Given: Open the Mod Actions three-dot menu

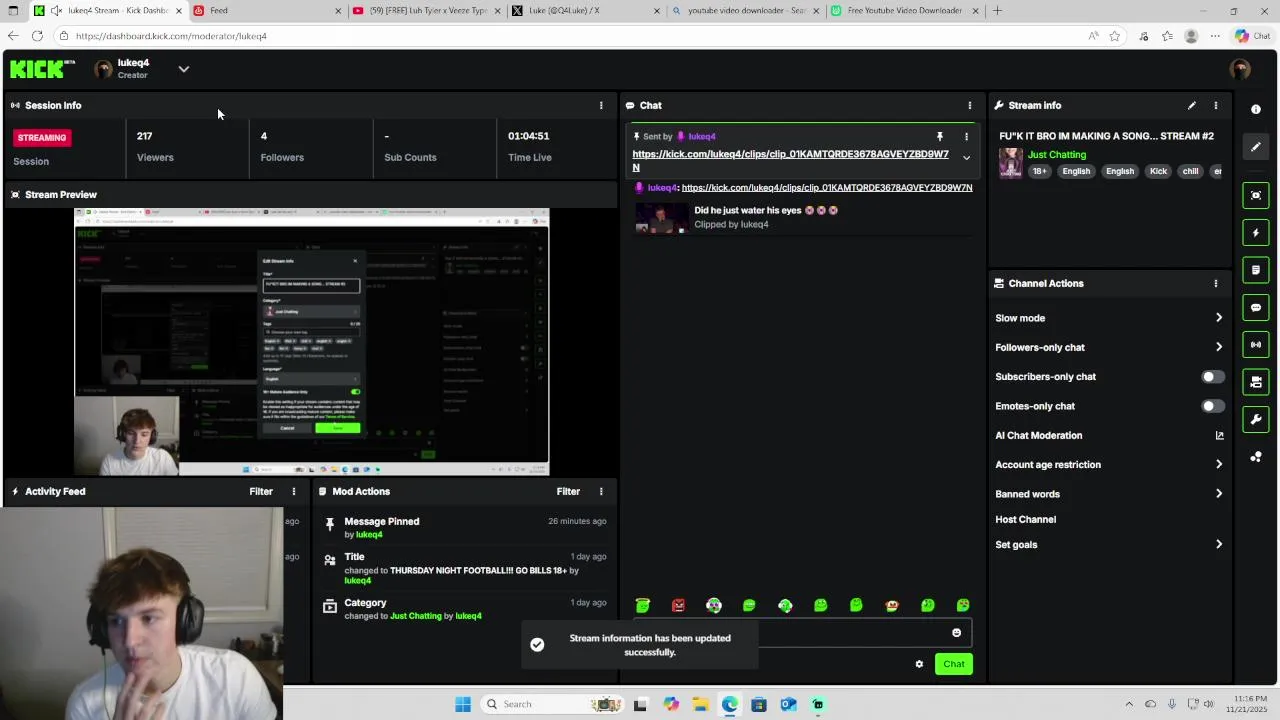Looking at the screenshot, I should click(x=601, y=491).
